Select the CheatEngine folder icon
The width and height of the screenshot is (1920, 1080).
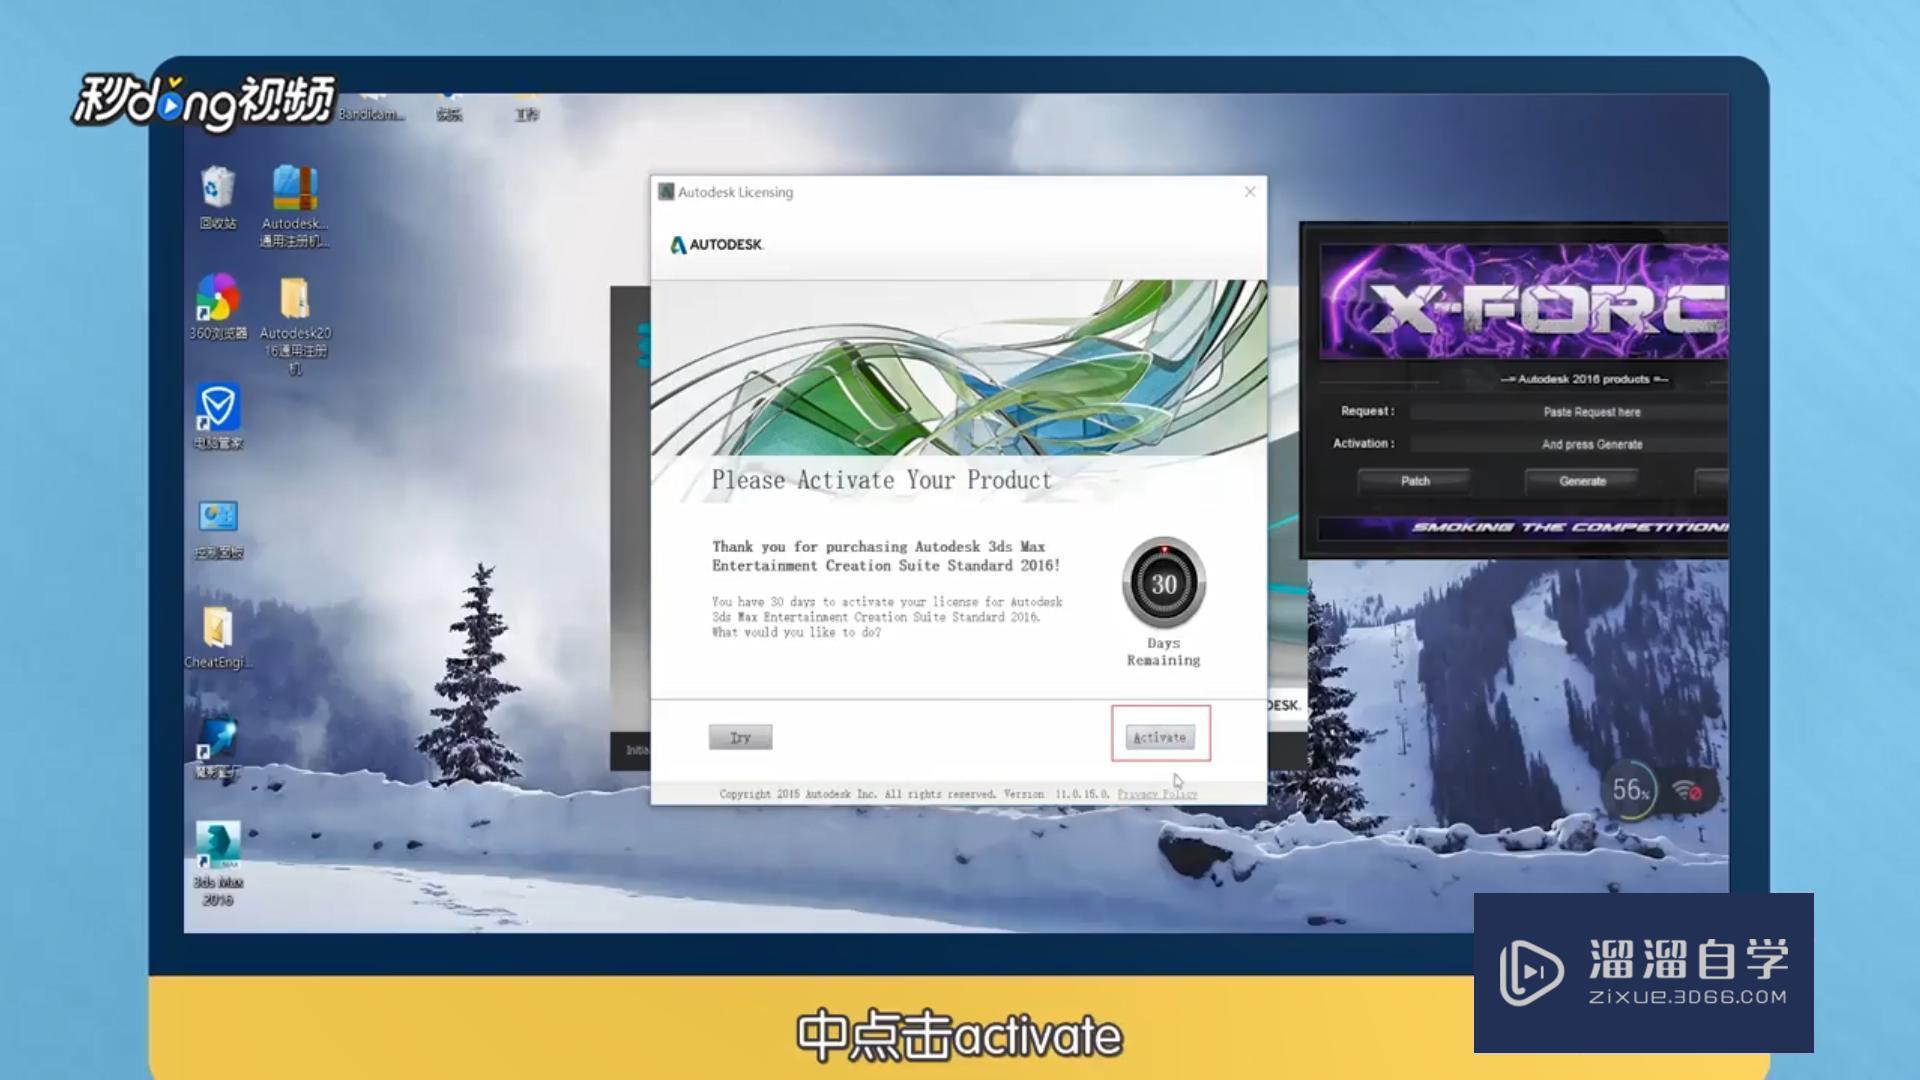tap(218, 638)
